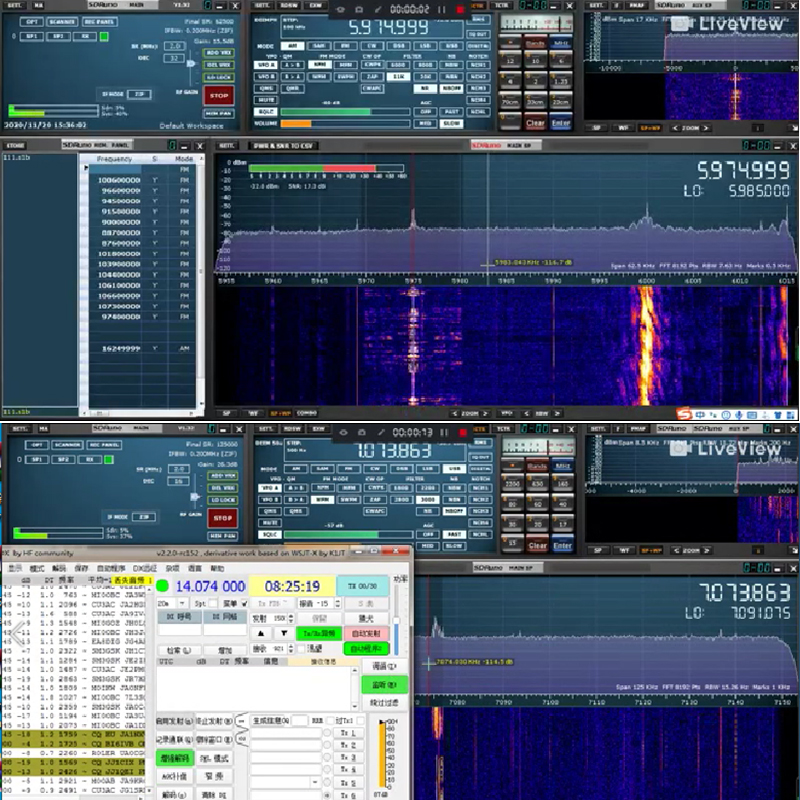This screenshot has width=800, height=800.
Task: Select USB mode in the 7.073 MHz RX control
Action: [454, 468]
